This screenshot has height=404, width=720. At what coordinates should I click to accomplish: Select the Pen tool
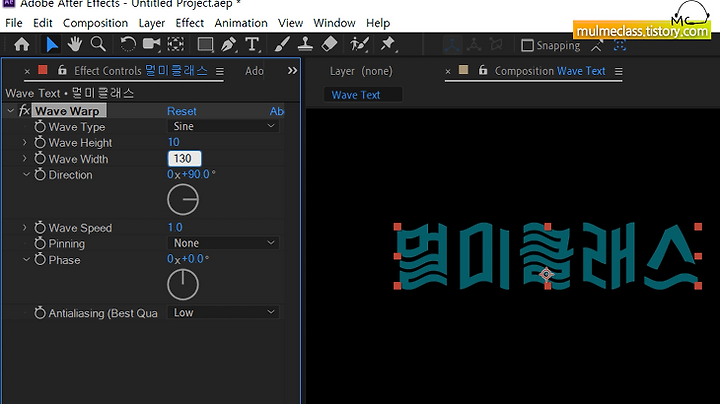coord(228,45)
